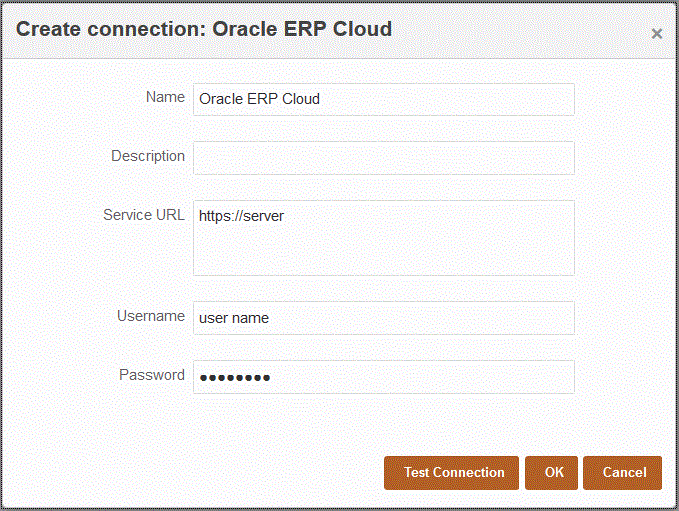Click the dialog title 'Create connection: Oracle ERP Cloud'

pyautogui.click(x=204, y=29)
